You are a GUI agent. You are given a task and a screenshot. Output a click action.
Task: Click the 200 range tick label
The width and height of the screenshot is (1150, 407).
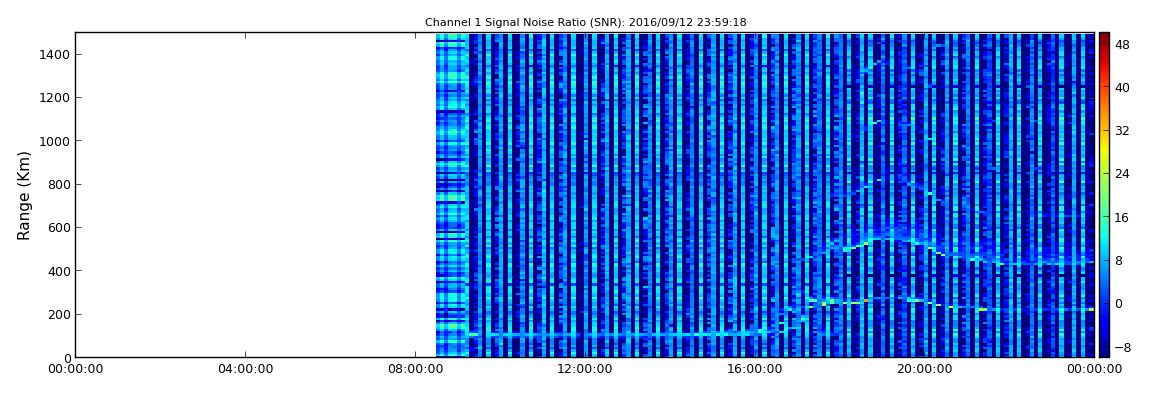tap(57, 315)
